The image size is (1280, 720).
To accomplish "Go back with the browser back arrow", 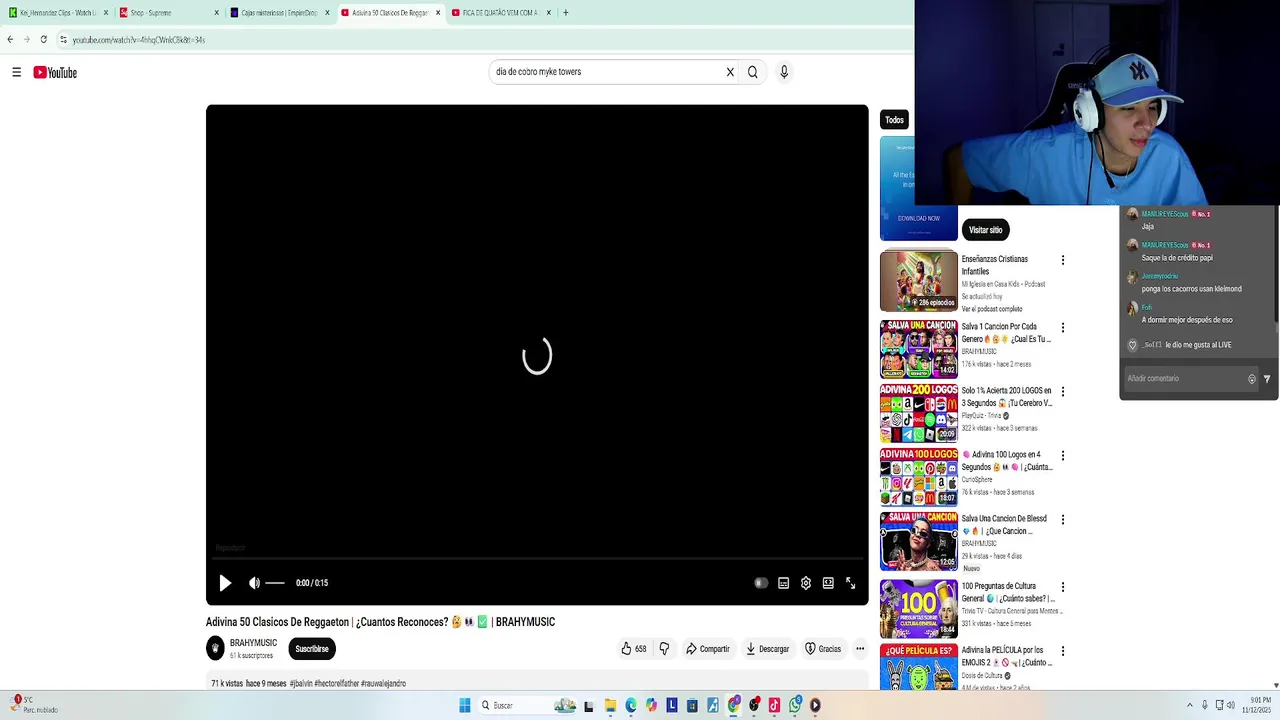I will (x=10, y=40).
